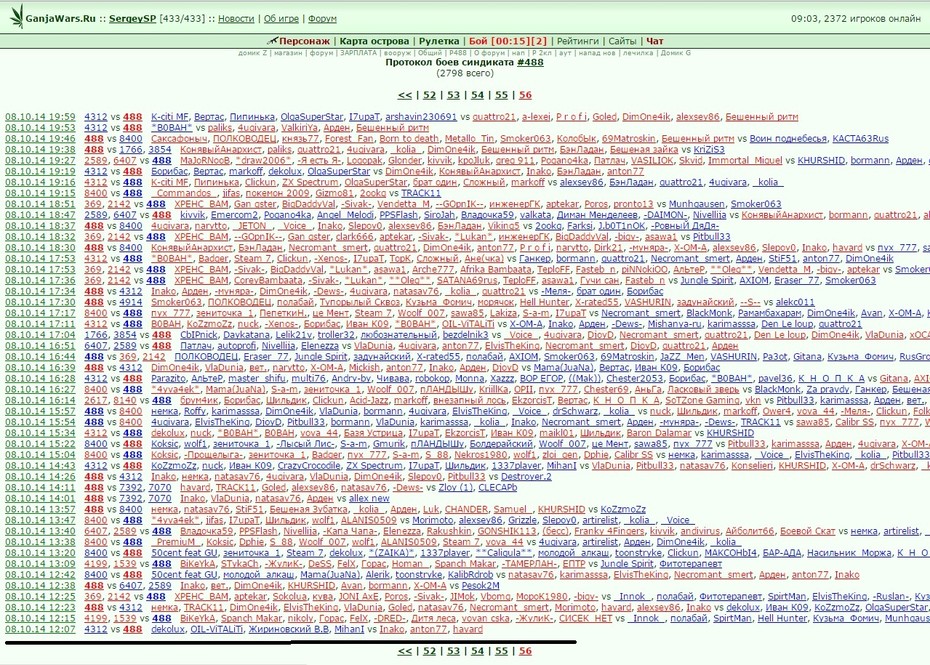The width and height of the screenshot is (930, 665).
Task: Click player CLECAPb in the 14:11 row
Action: 497,487
